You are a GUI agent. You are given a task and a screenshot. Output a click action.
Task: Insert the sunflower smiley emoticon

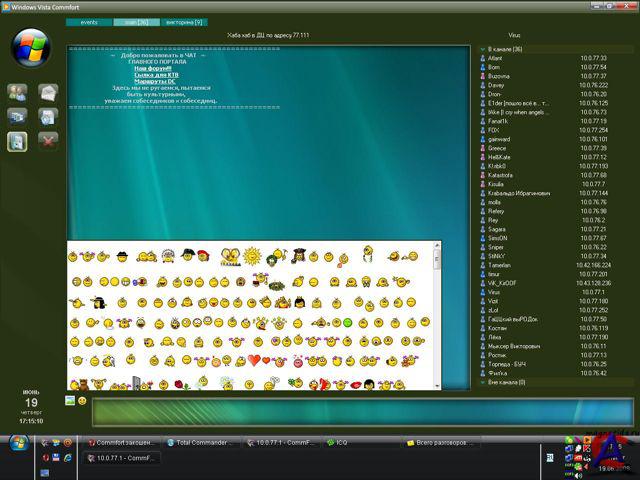251,257
